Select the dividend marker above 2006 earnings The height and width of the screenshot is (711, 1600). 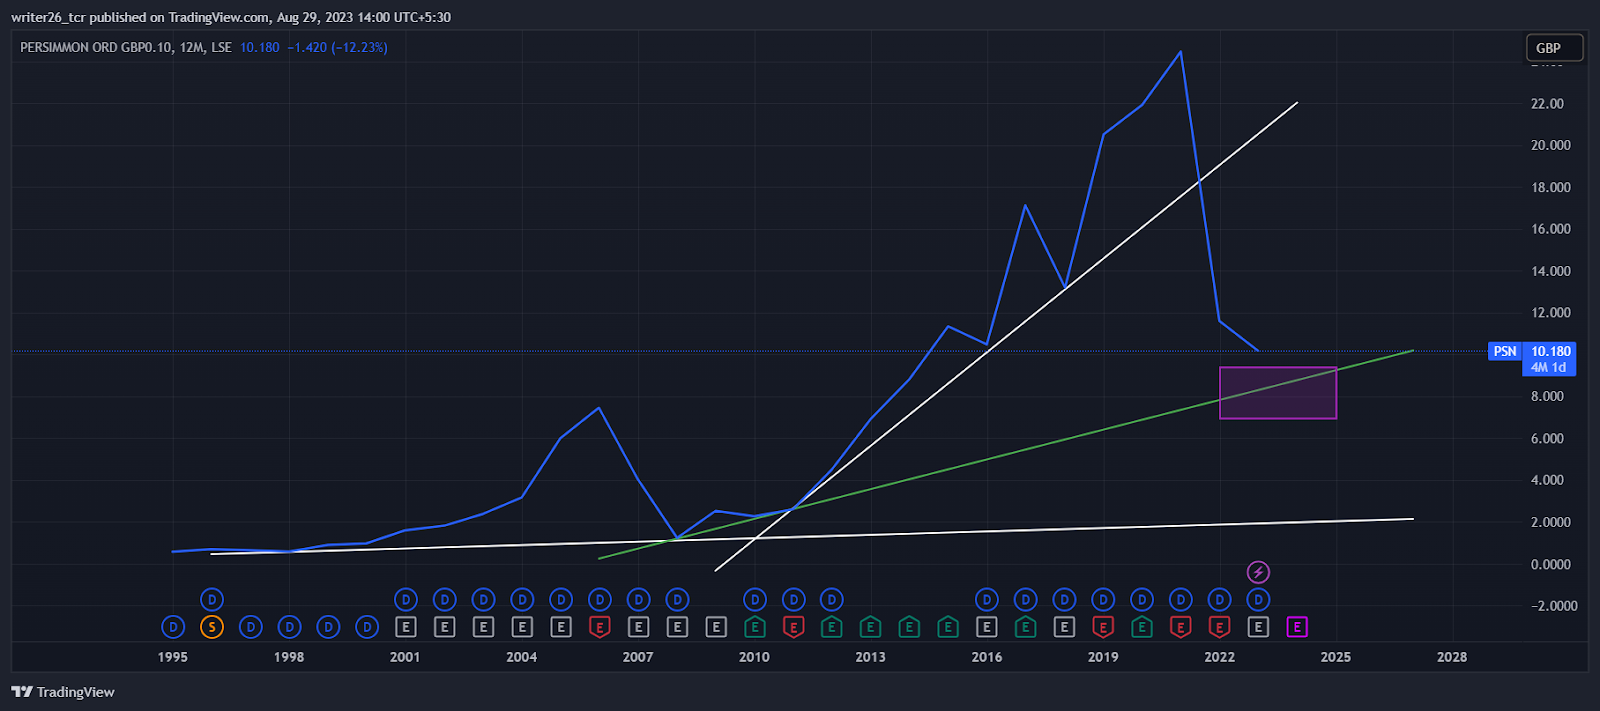pyautogui.click(x=599, y=599)
